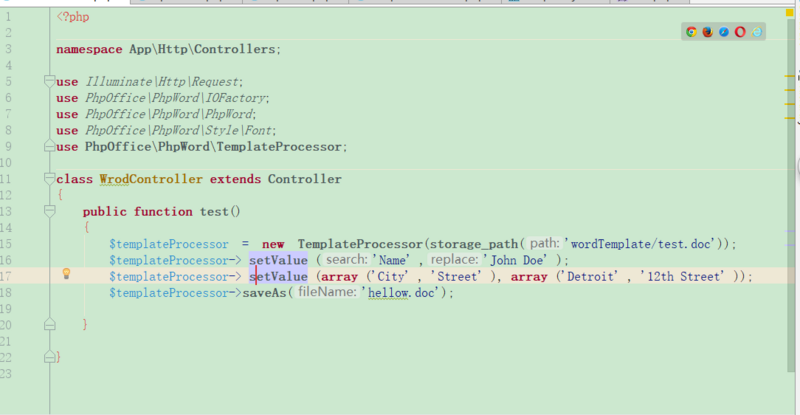Collapse the test() function fold marker
The image size is (800, 415).
coord(48,212)
